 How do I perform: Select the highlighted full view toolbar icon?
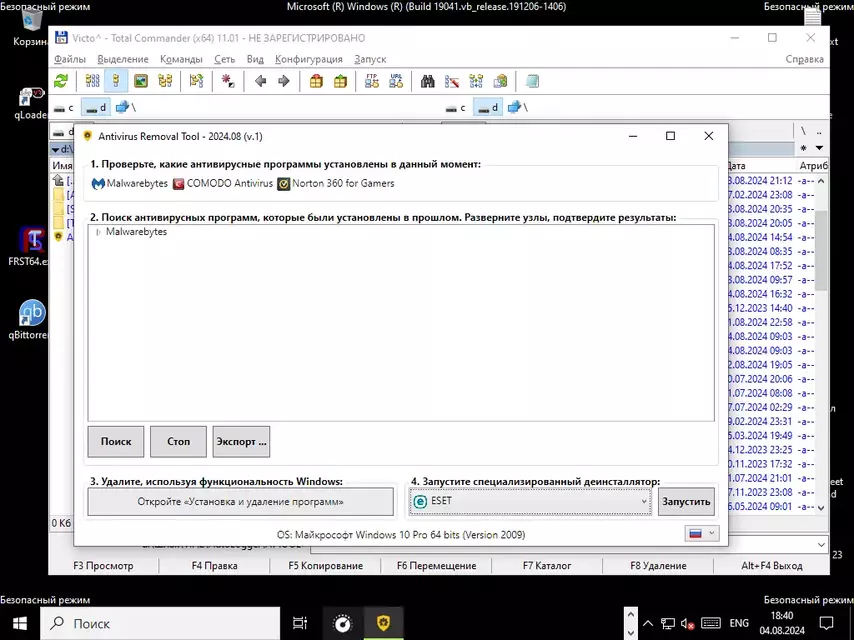coord(116,81)
